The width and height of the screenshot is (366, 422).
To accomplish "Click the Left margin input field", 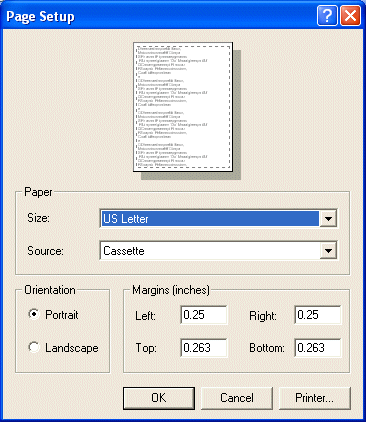I will [204, 315].
